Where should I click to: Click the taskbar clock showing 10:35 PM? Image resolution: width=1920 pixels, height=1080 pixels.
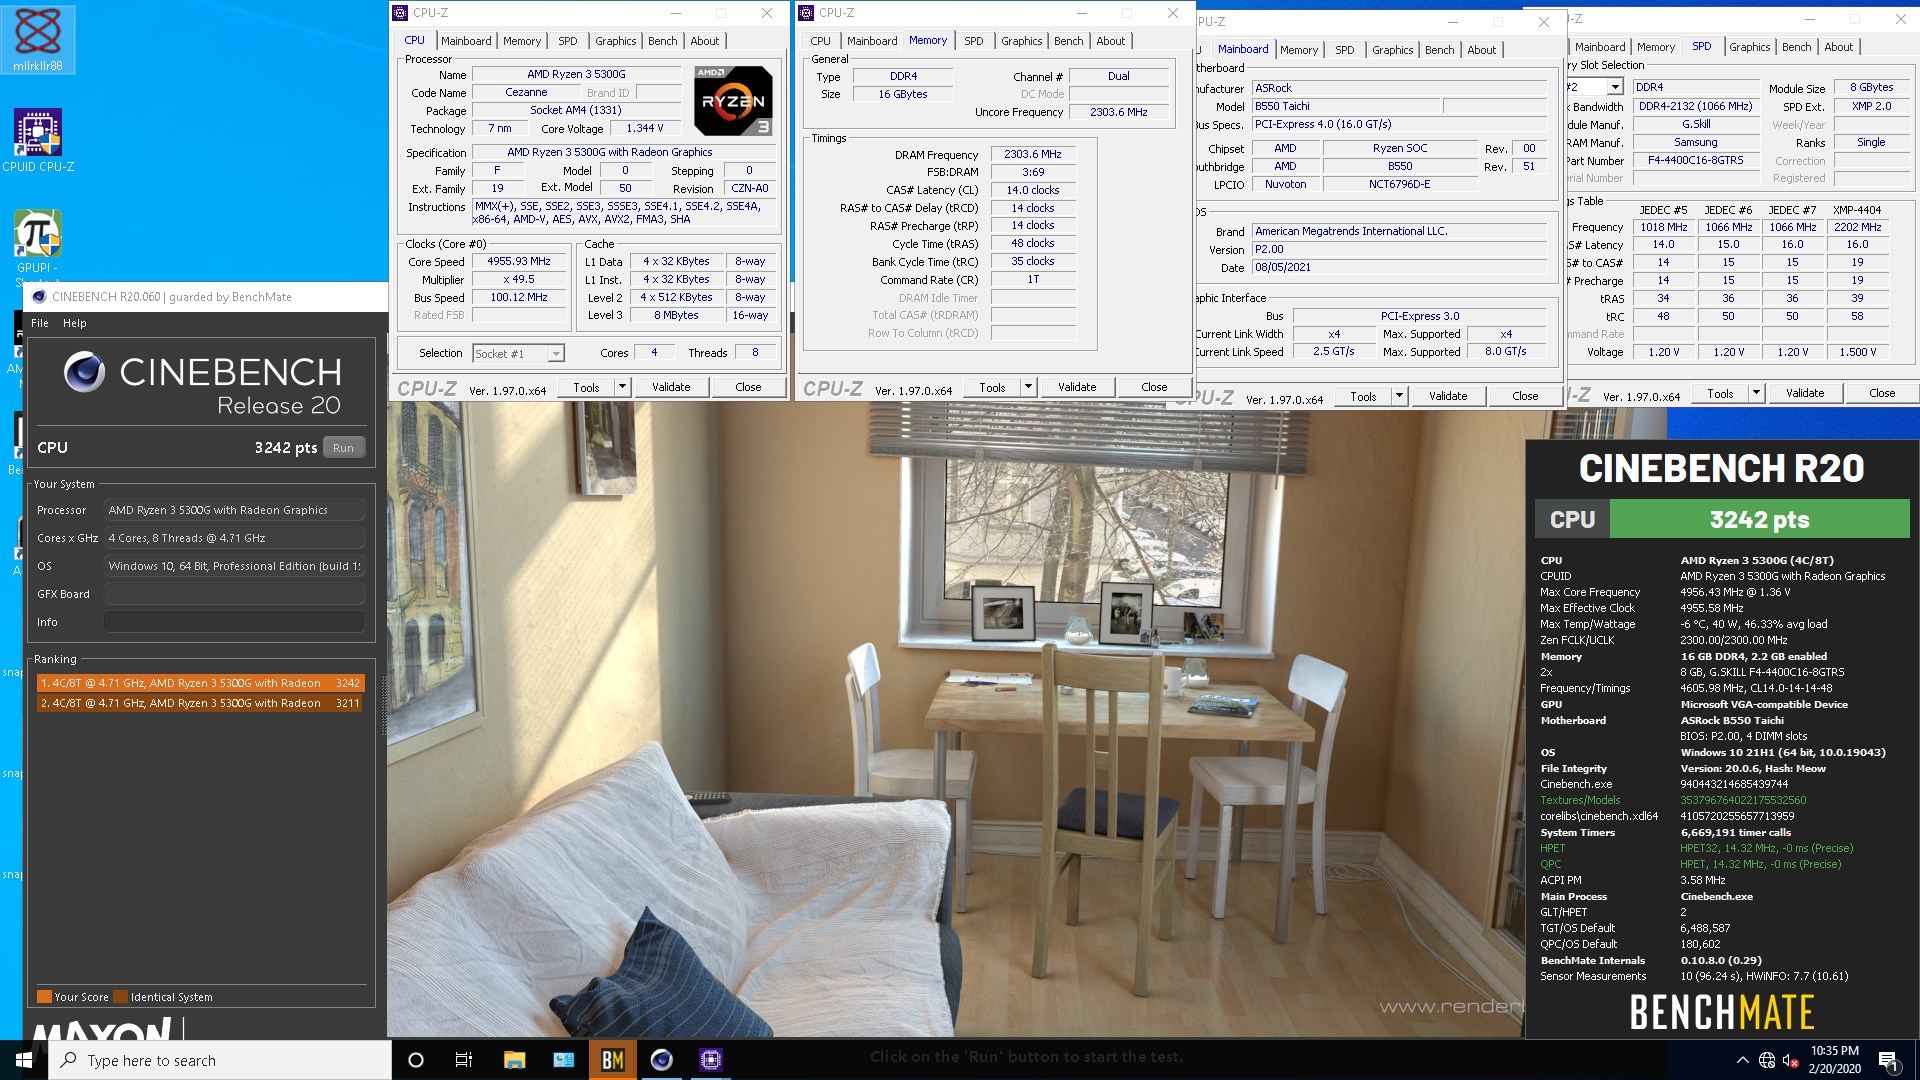tap(1835, 1060)
